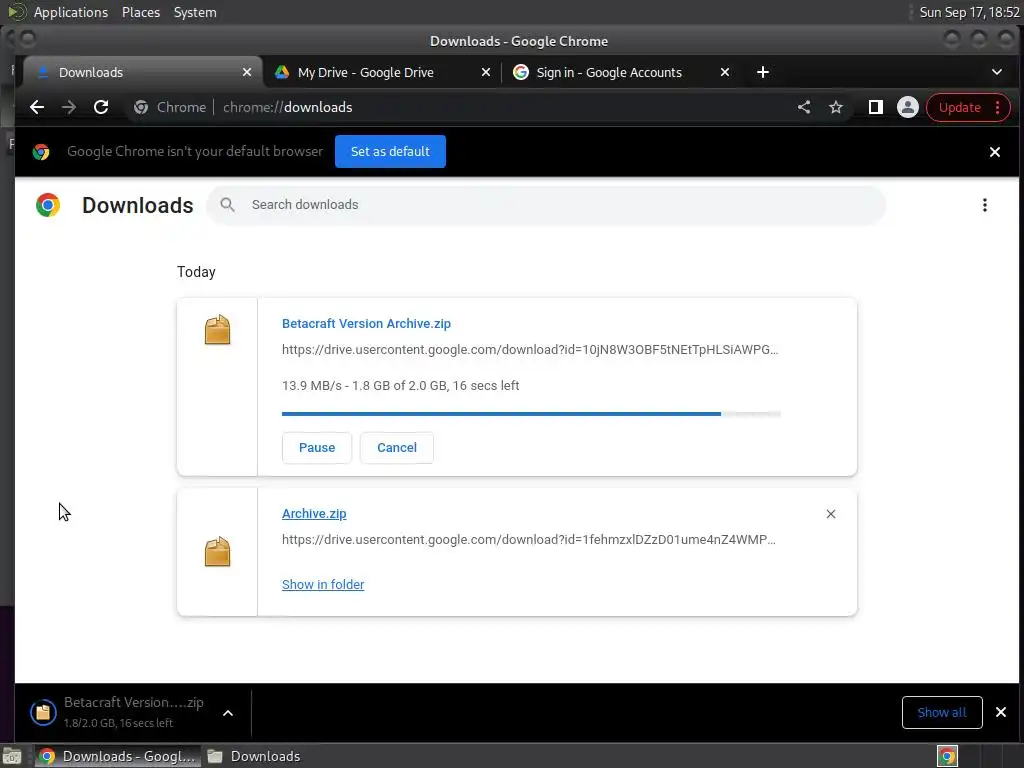This screenshot has height=768, width=1024.
Task: Switch to Downloads file manager taskbar entry
Action: tap(255, 756)
